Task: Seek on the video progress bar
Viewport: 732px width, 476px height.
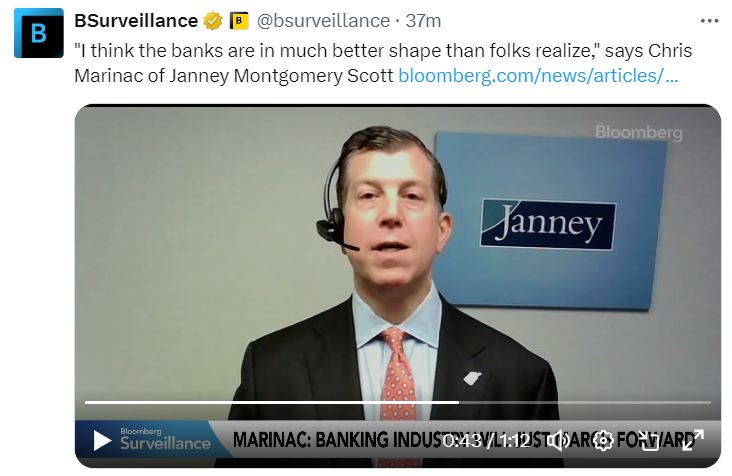Action: [398, 402]
